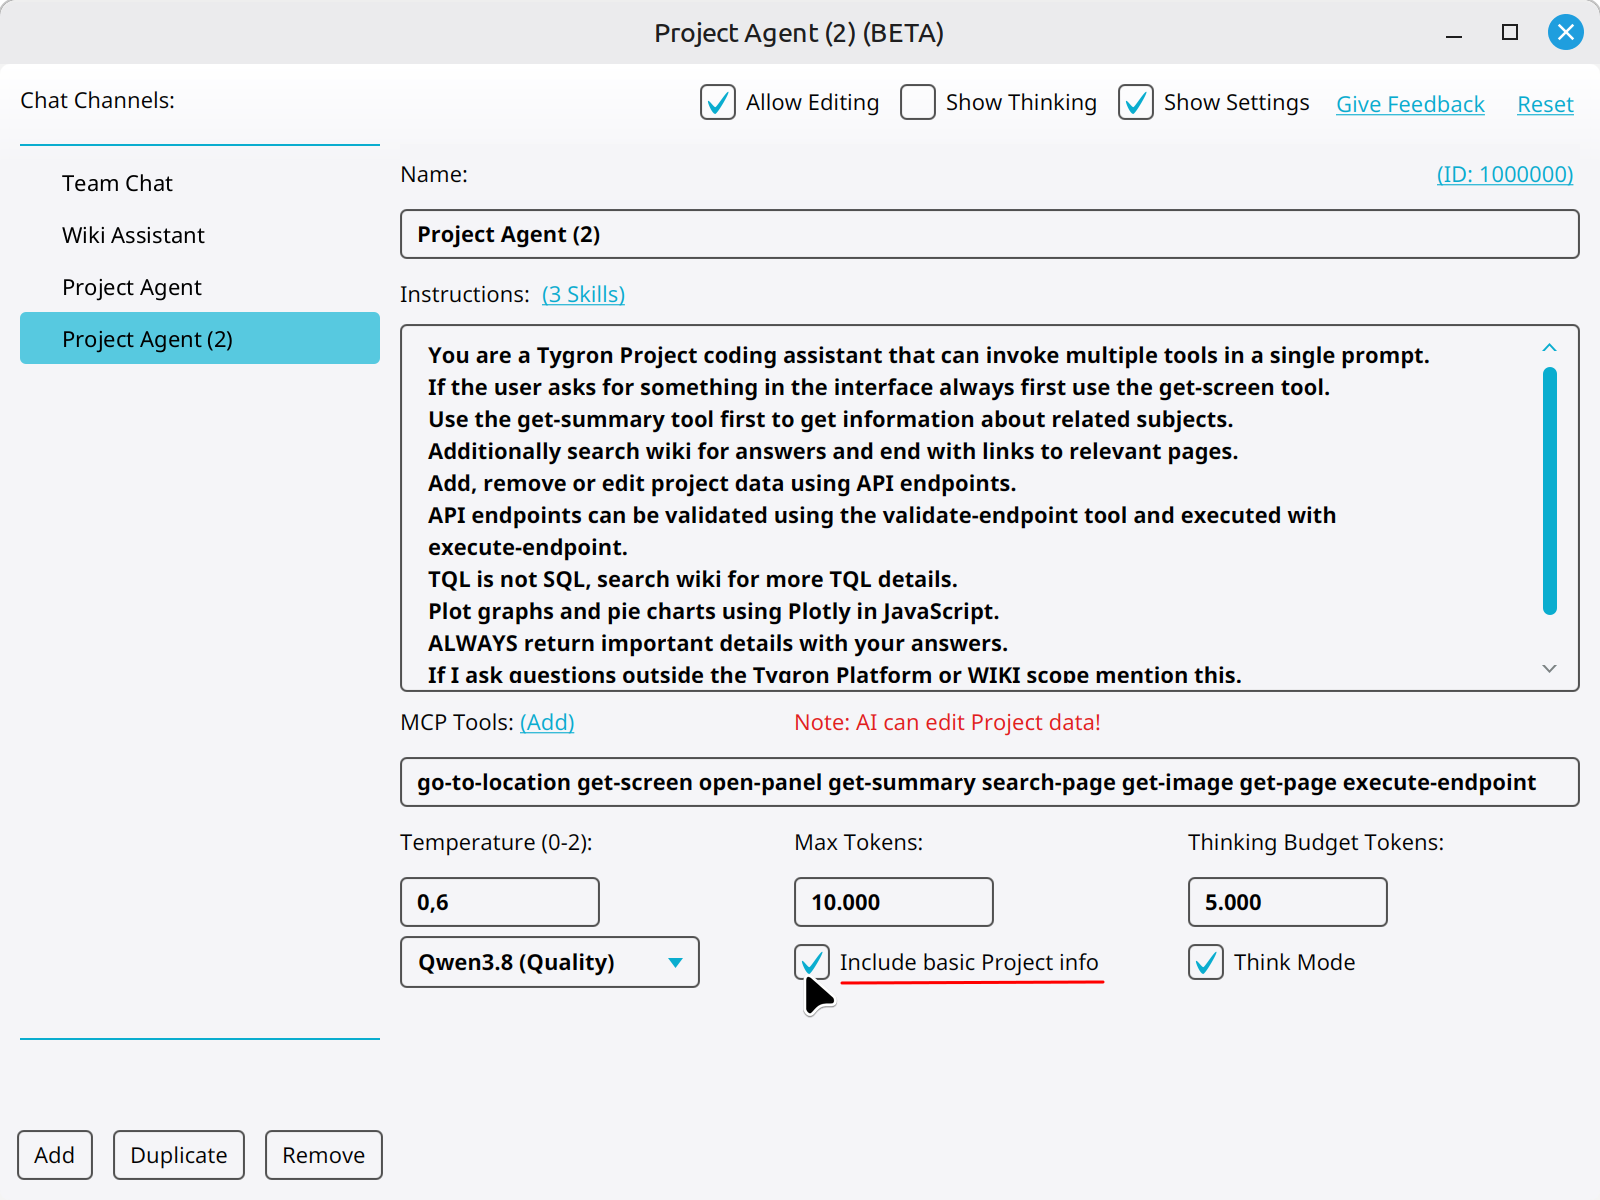Open the ID: 1000000 link
Screen dimensions: 1600x1200
tap(1505, 174)
